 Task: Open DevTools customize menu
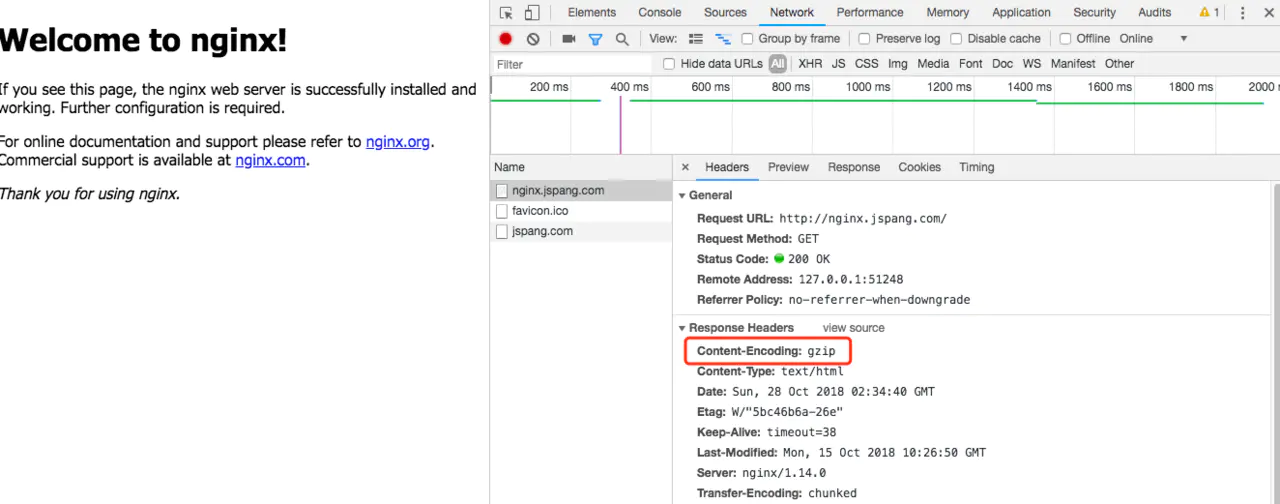1243,13
